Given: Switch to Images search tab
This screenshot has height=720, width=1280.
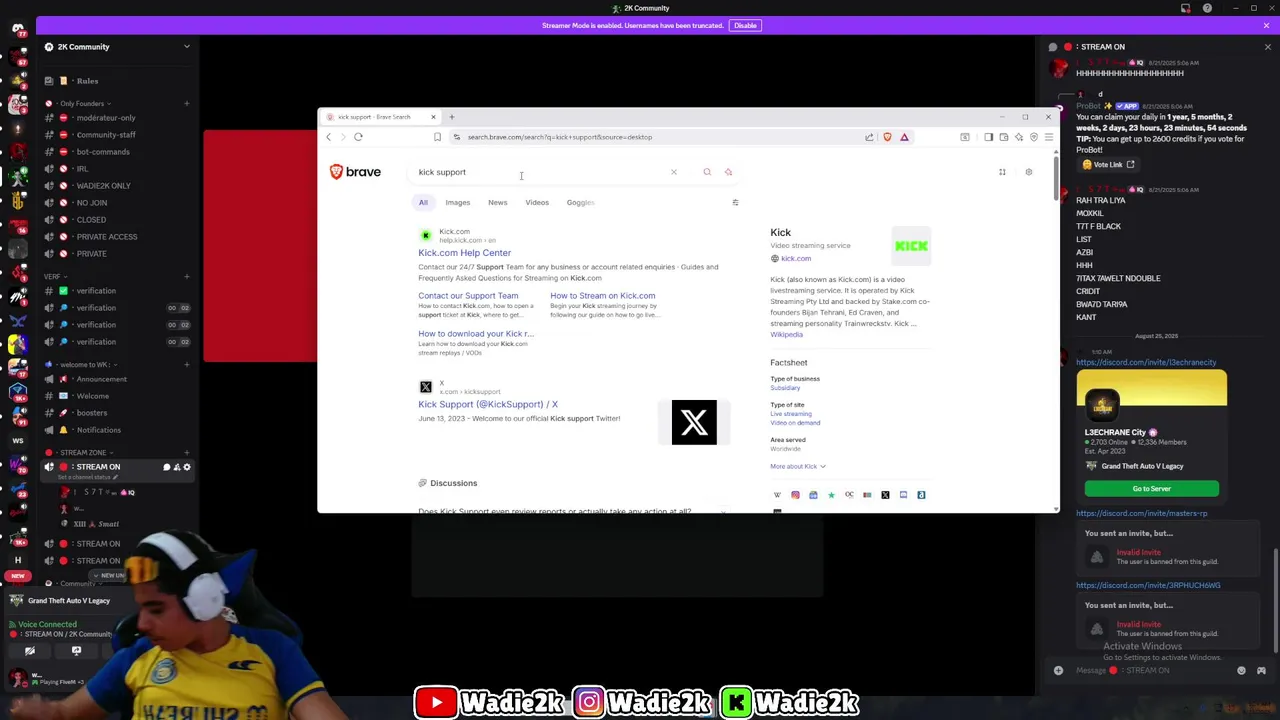Looking at the screenshot, I should 457,202.
